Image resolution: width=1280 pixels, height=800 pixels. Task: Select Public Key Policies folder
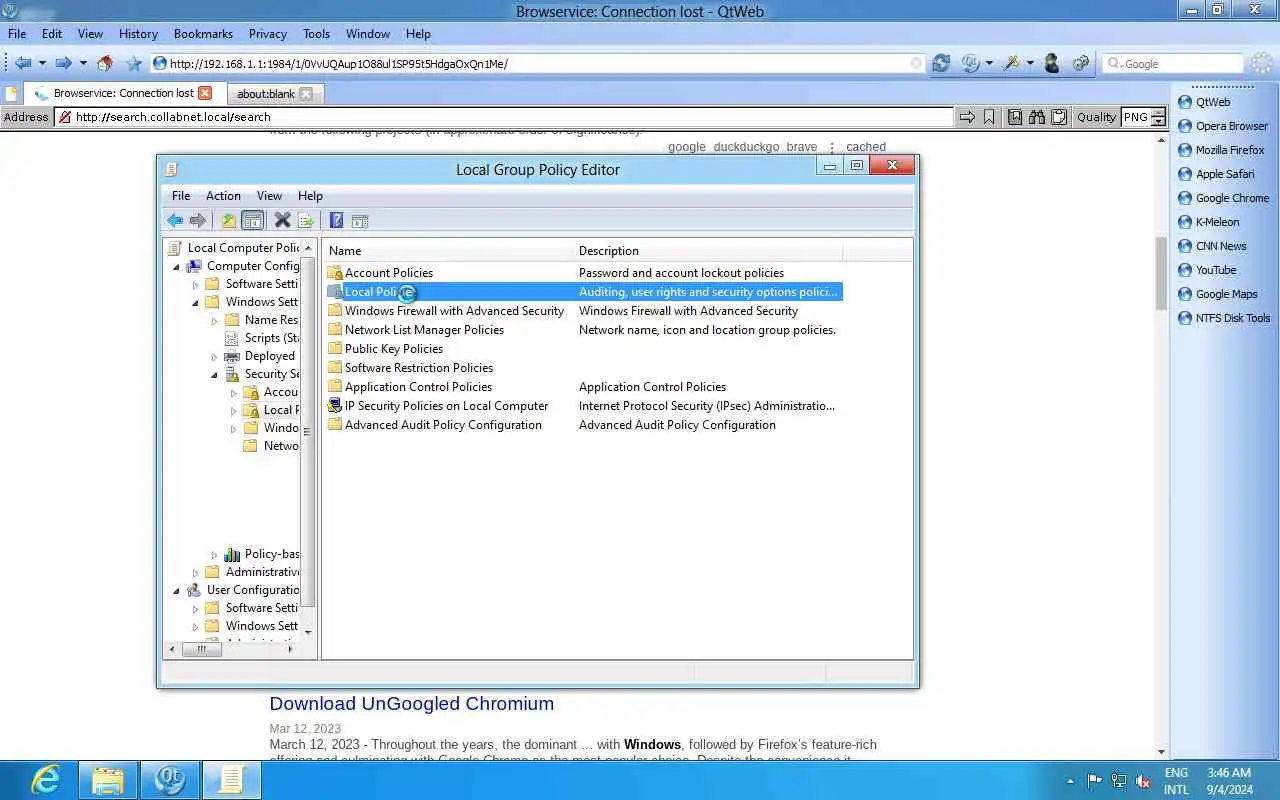393,349
